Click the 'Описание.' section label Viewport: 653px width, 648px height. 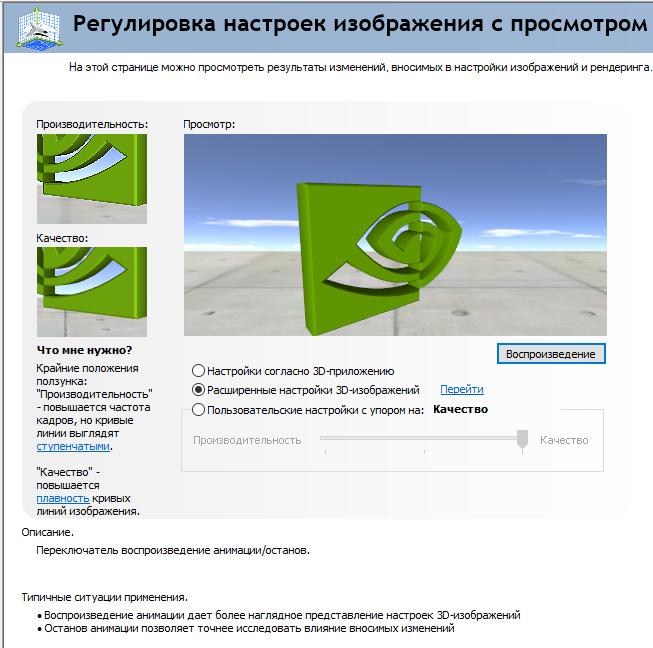(x=47, y=532)
